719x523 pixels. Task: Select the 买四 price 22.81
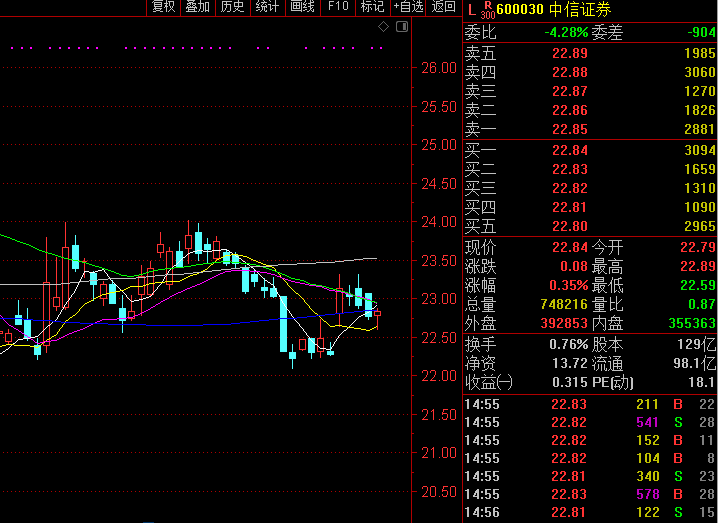570,208
